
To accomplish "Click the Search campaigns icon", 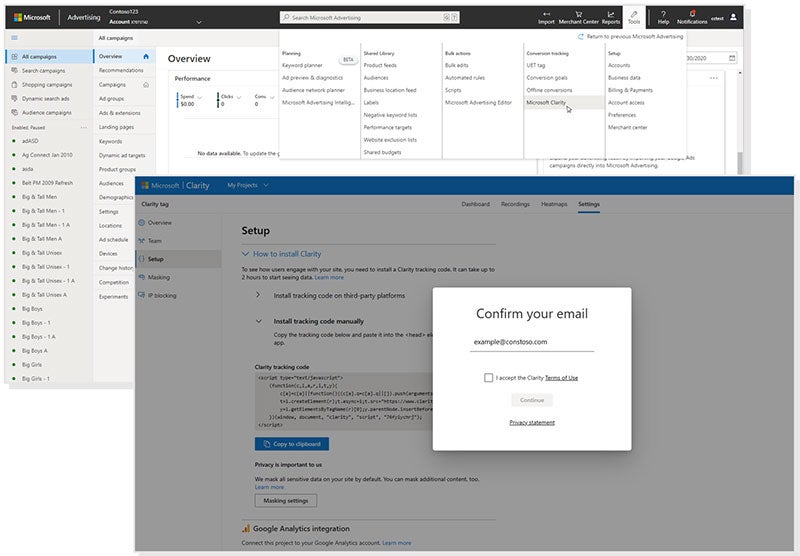I will pyautogui.click(x=14, y=70).
